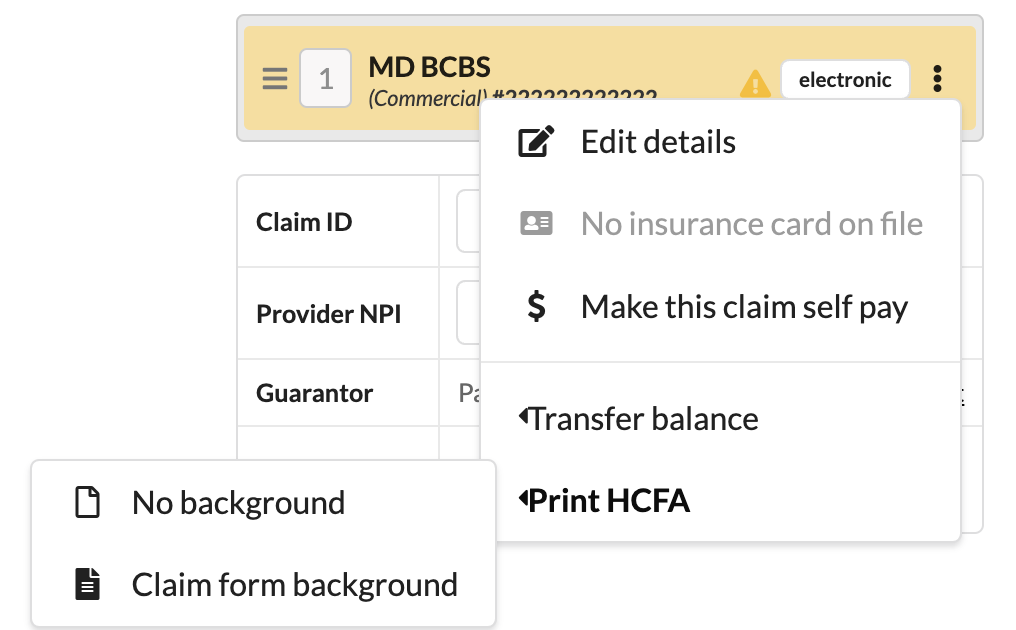Click the payer order number 1 box

click(325, 78)
